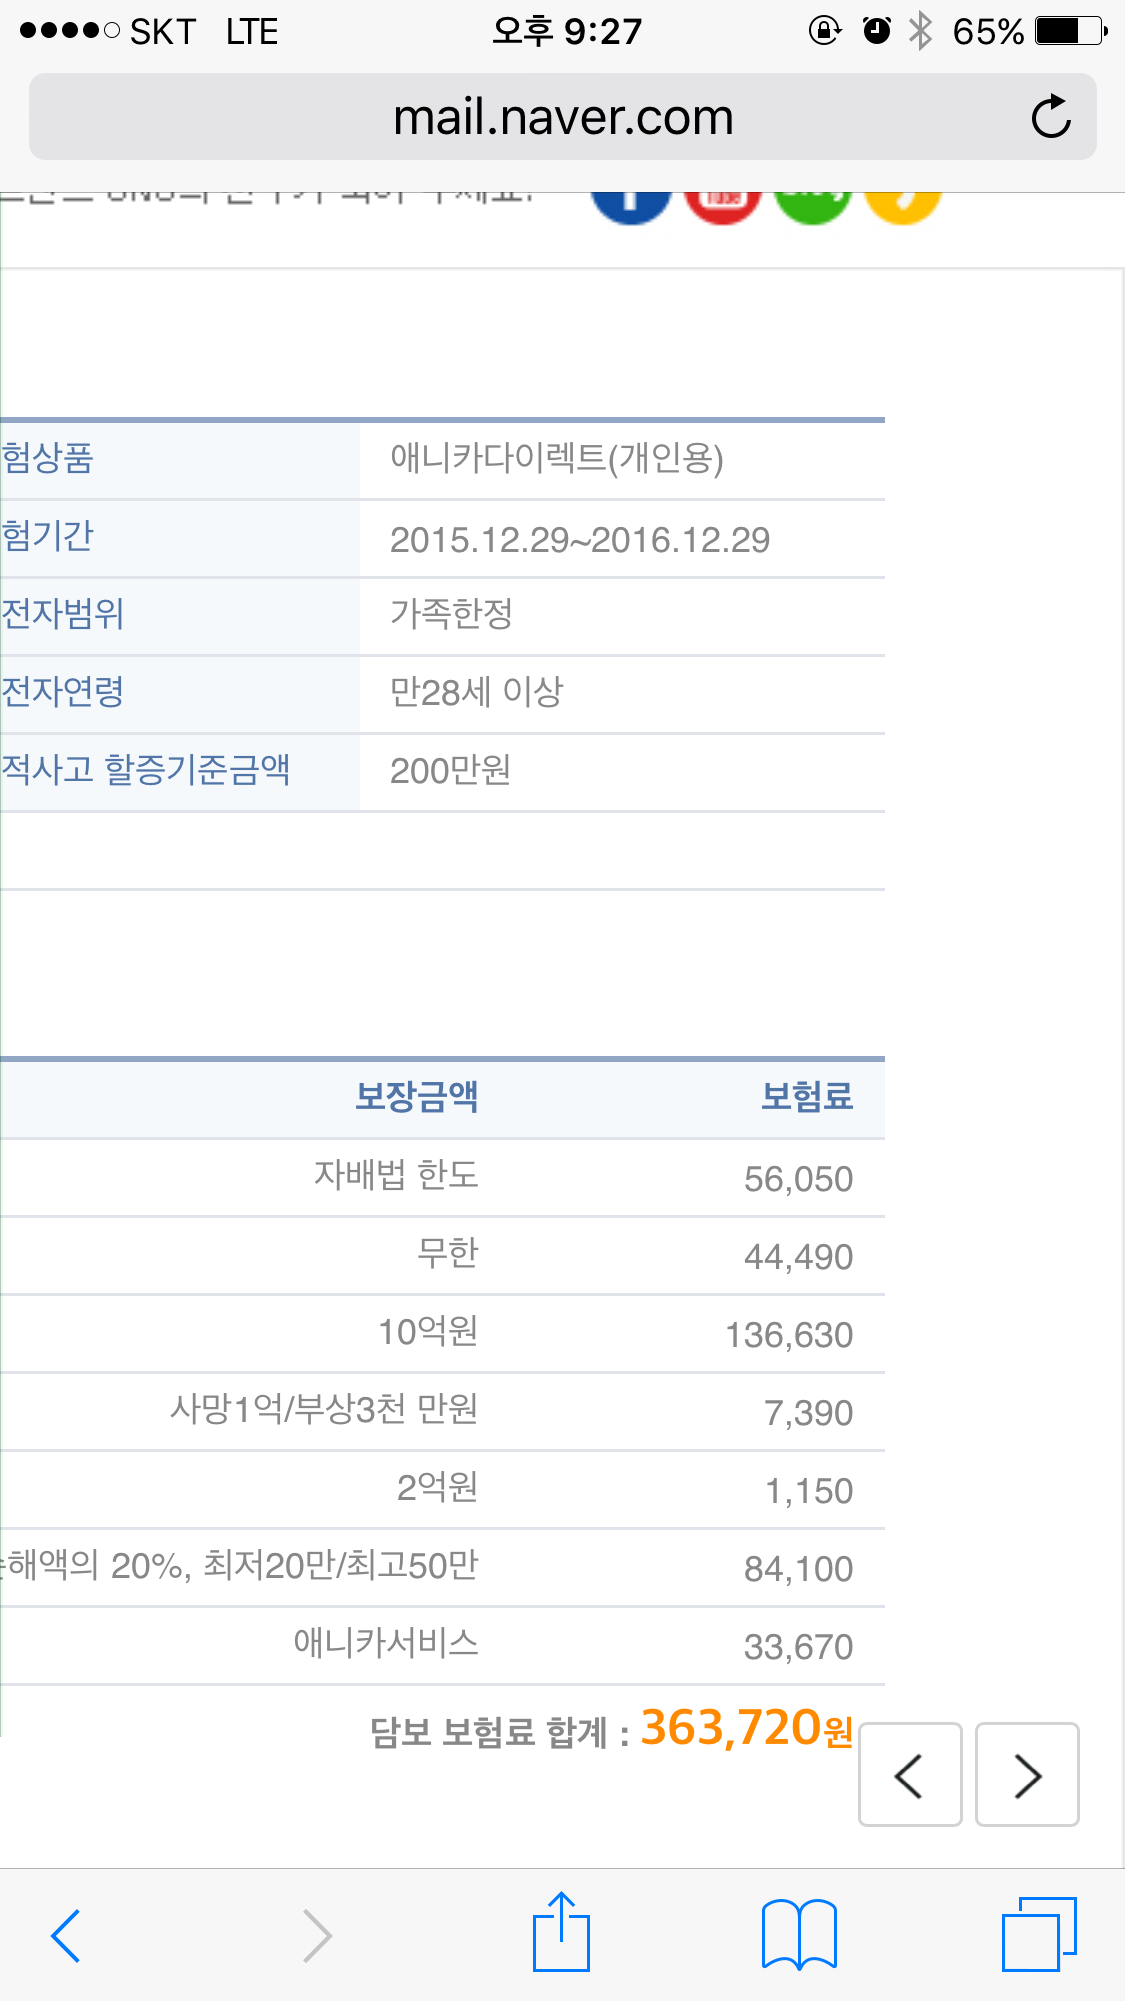Tap the mail.naver.com address bar
This screenshot has height=2001, width=1125.
[563, 117]
